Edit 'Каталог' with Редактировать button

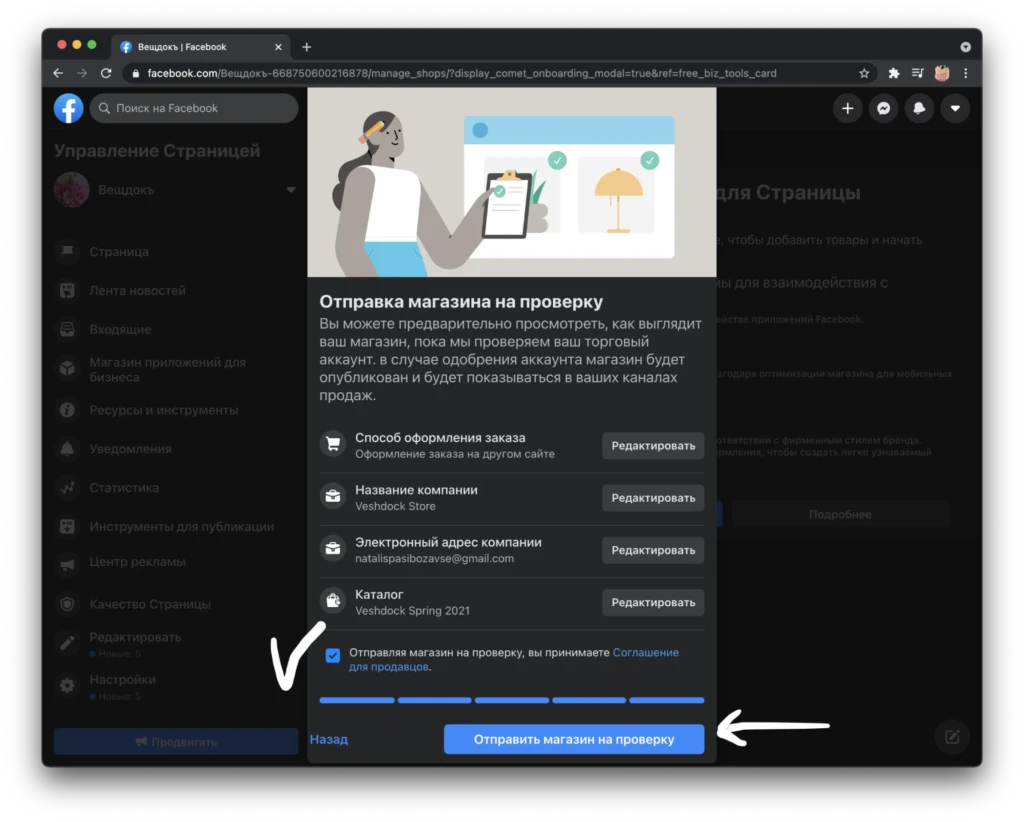pyautogui.click(x=653, y=603)
